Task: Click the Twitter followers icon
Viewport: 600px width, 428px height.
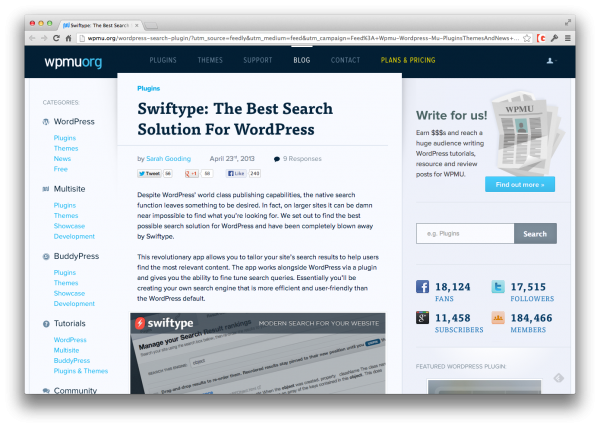Action: [498, 286]
